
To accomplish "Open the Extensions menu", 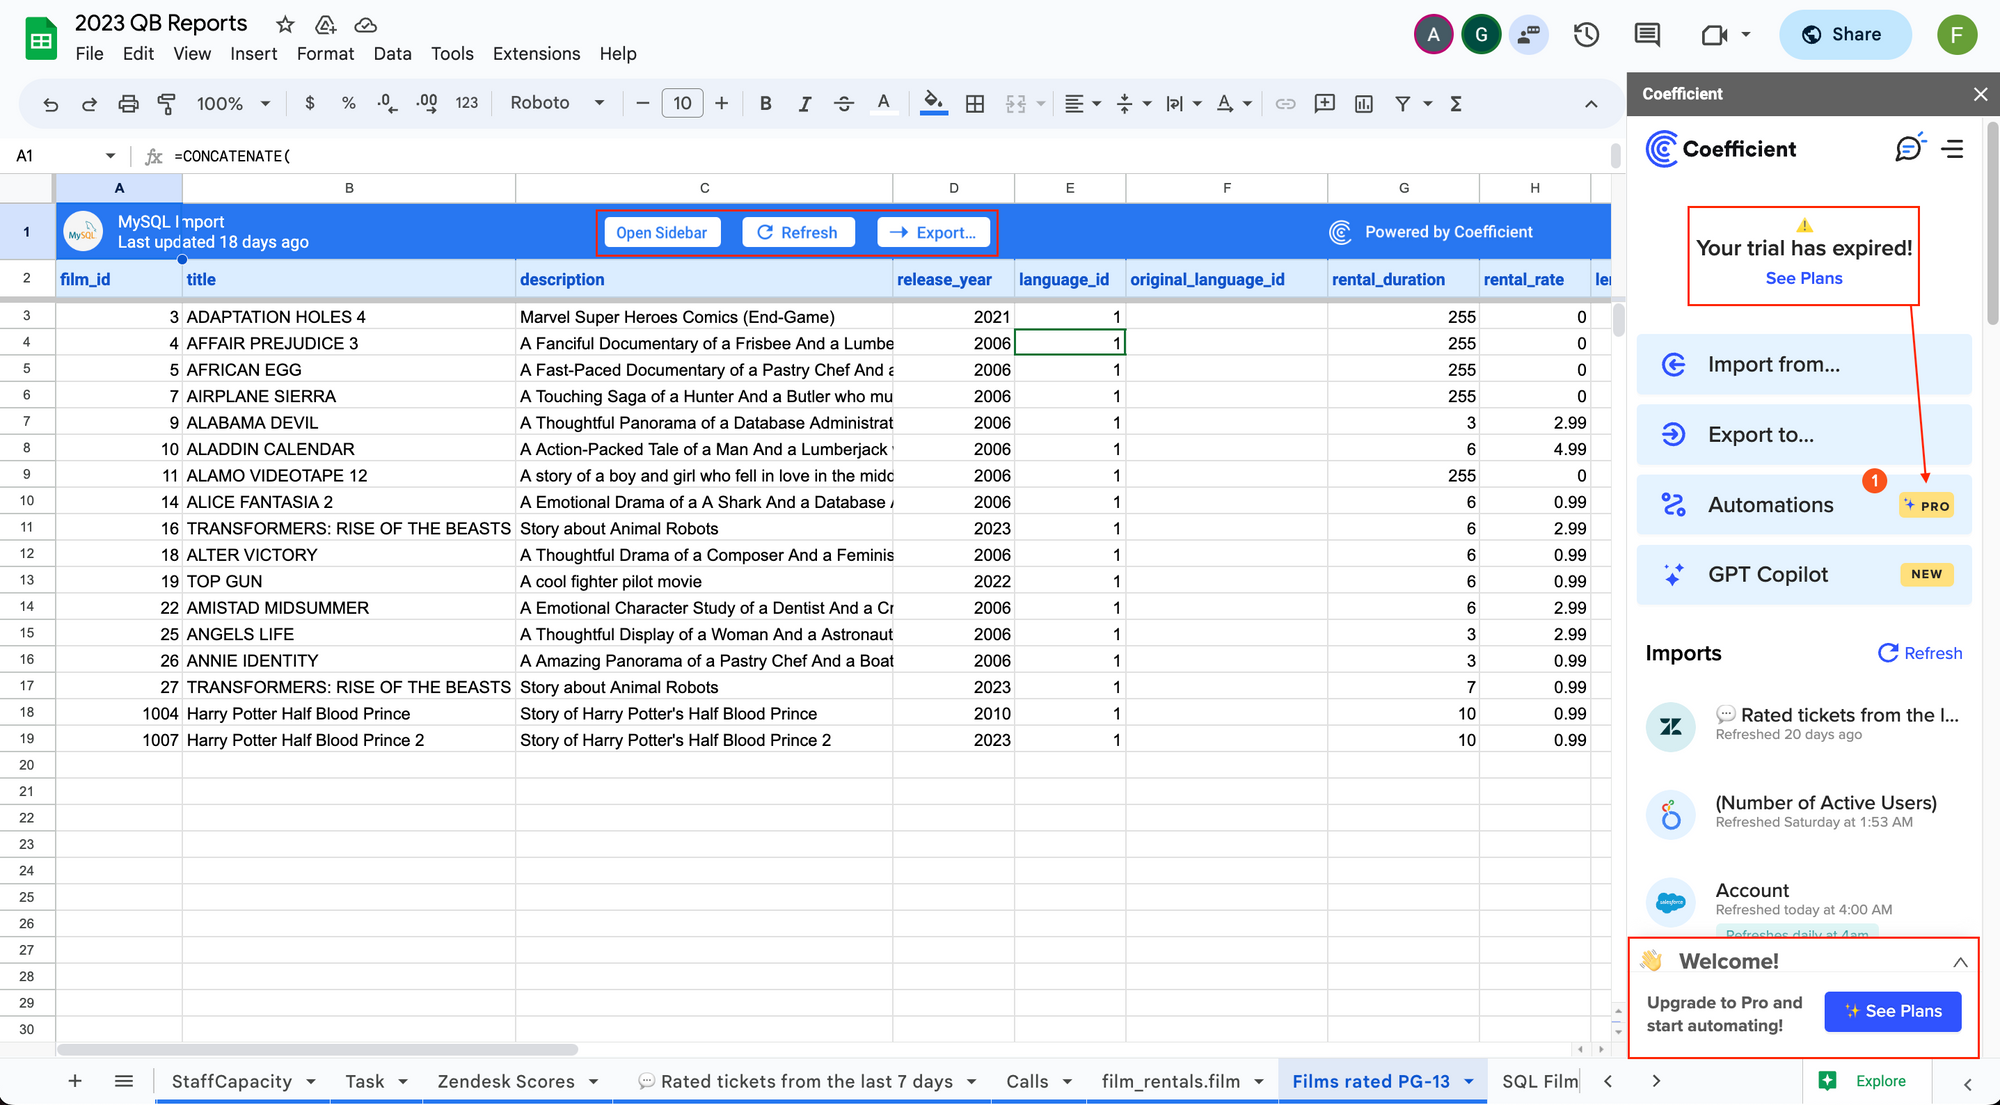I will point(536,54).
